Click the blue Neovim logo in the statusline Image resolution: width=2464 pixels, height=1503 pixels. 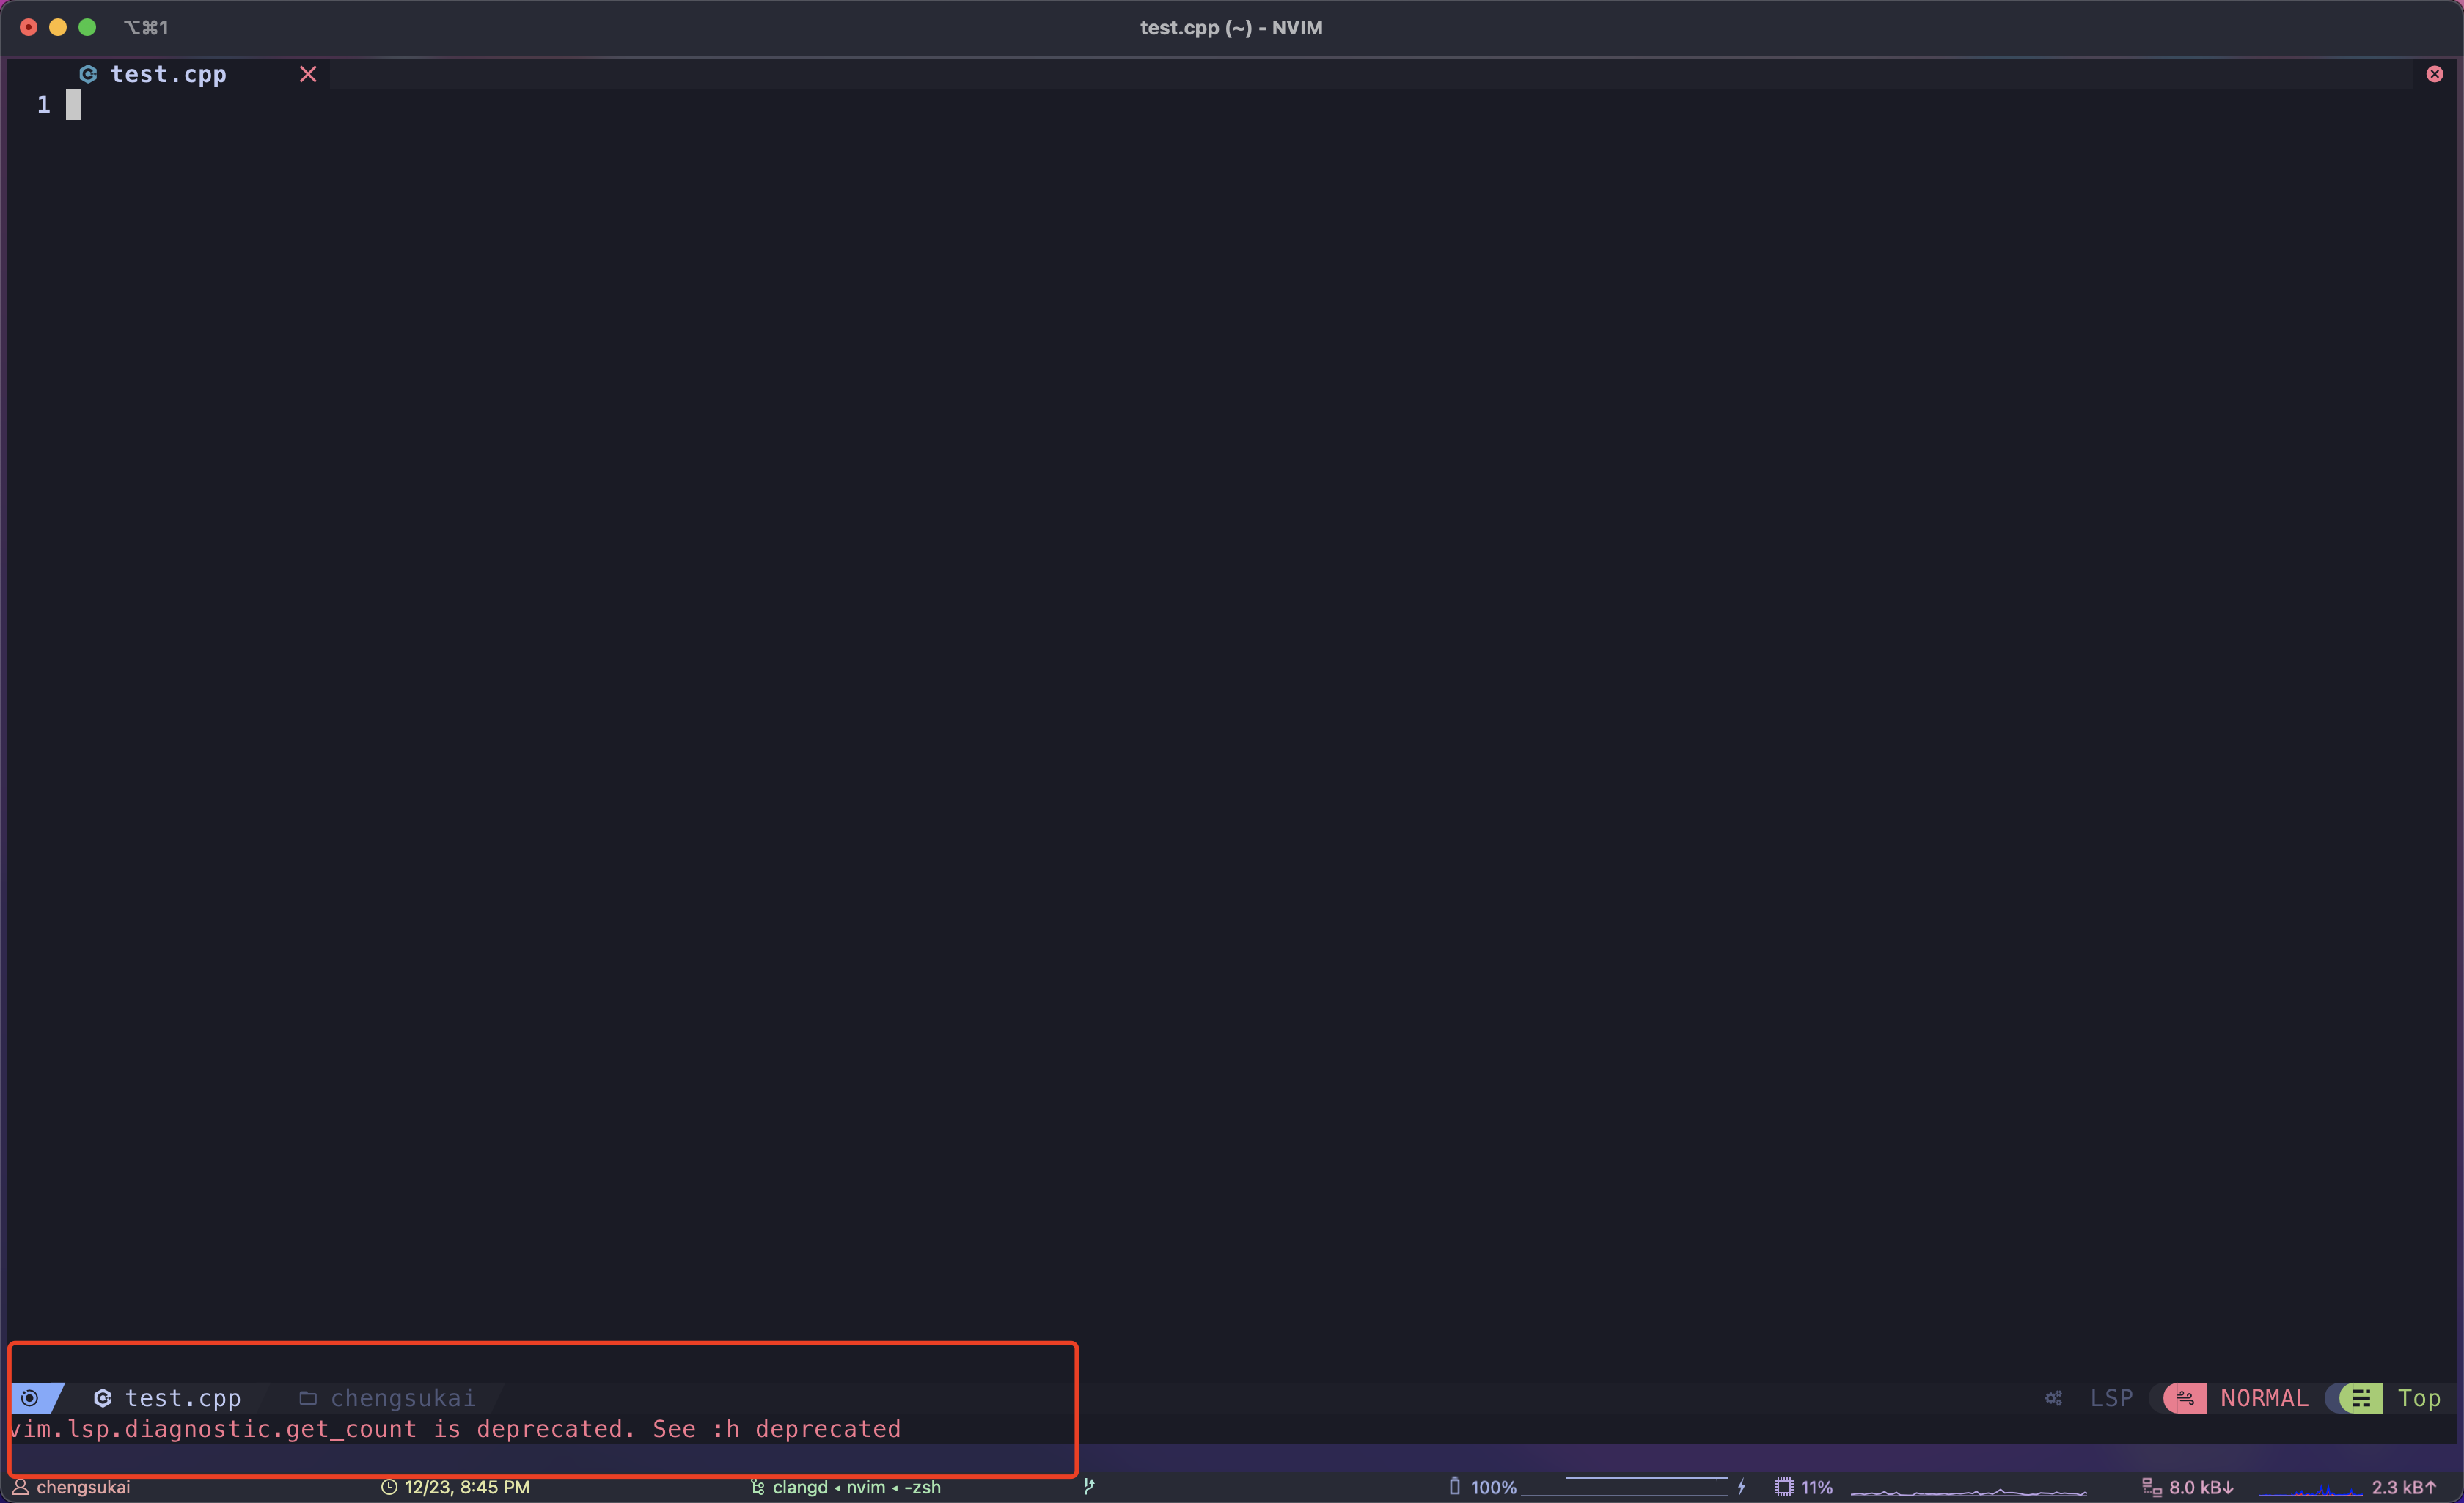click(30, 1398)
